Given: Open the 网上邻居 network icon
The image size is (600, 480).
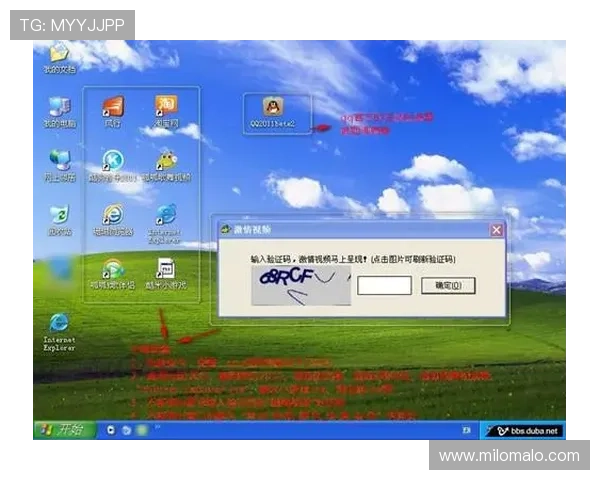Looking at the screenshot, I should 59,161.
